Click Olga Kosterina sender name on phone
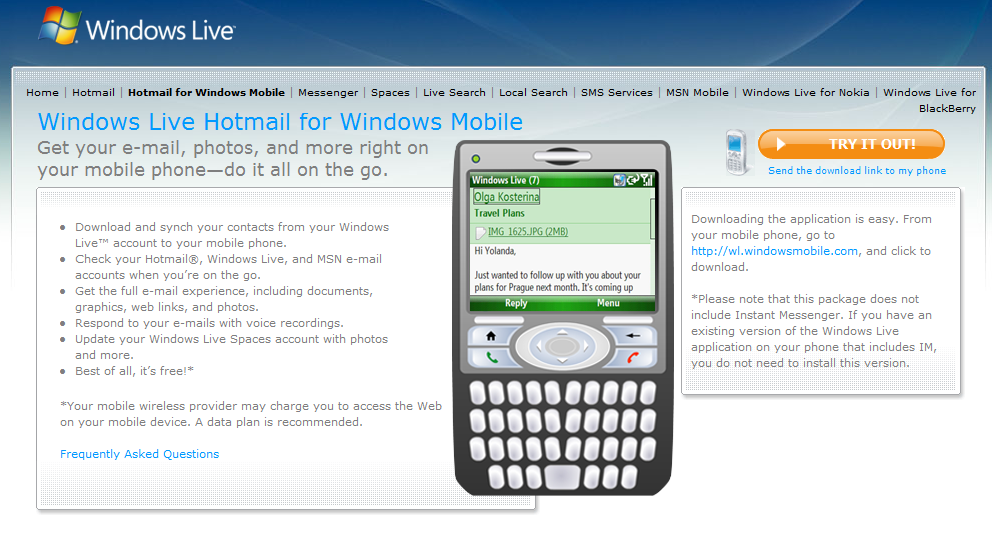Screen dimensions: 992x545 coord(507,197)
